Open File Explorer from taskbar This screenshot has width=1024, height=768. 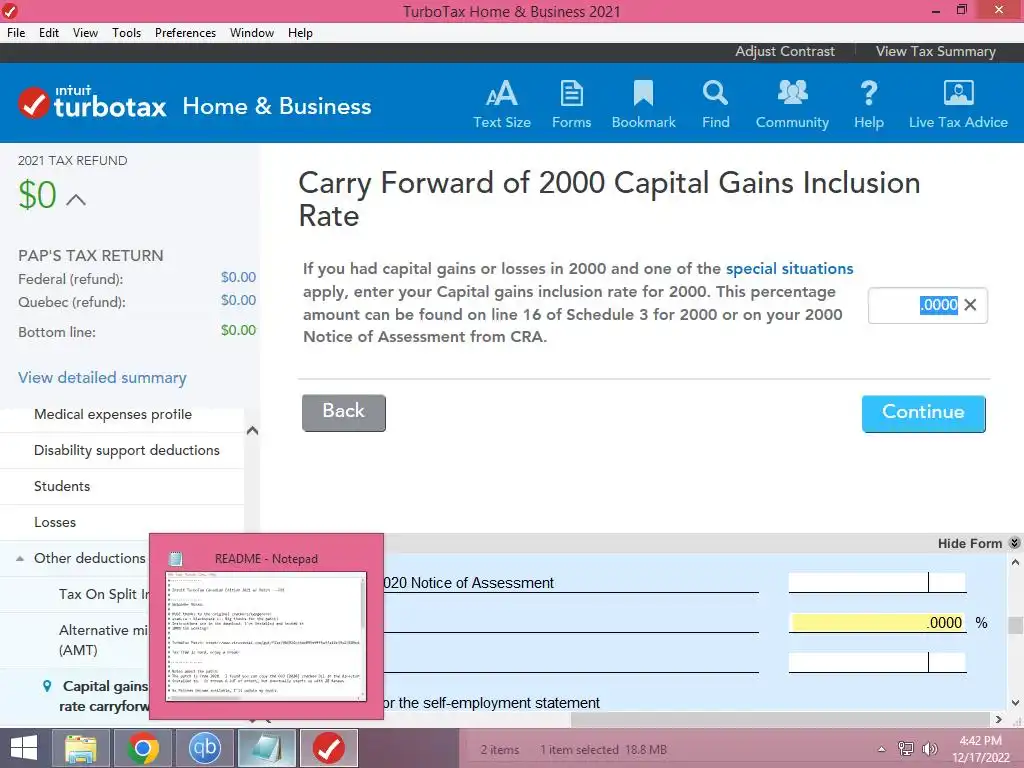[80, 748]
